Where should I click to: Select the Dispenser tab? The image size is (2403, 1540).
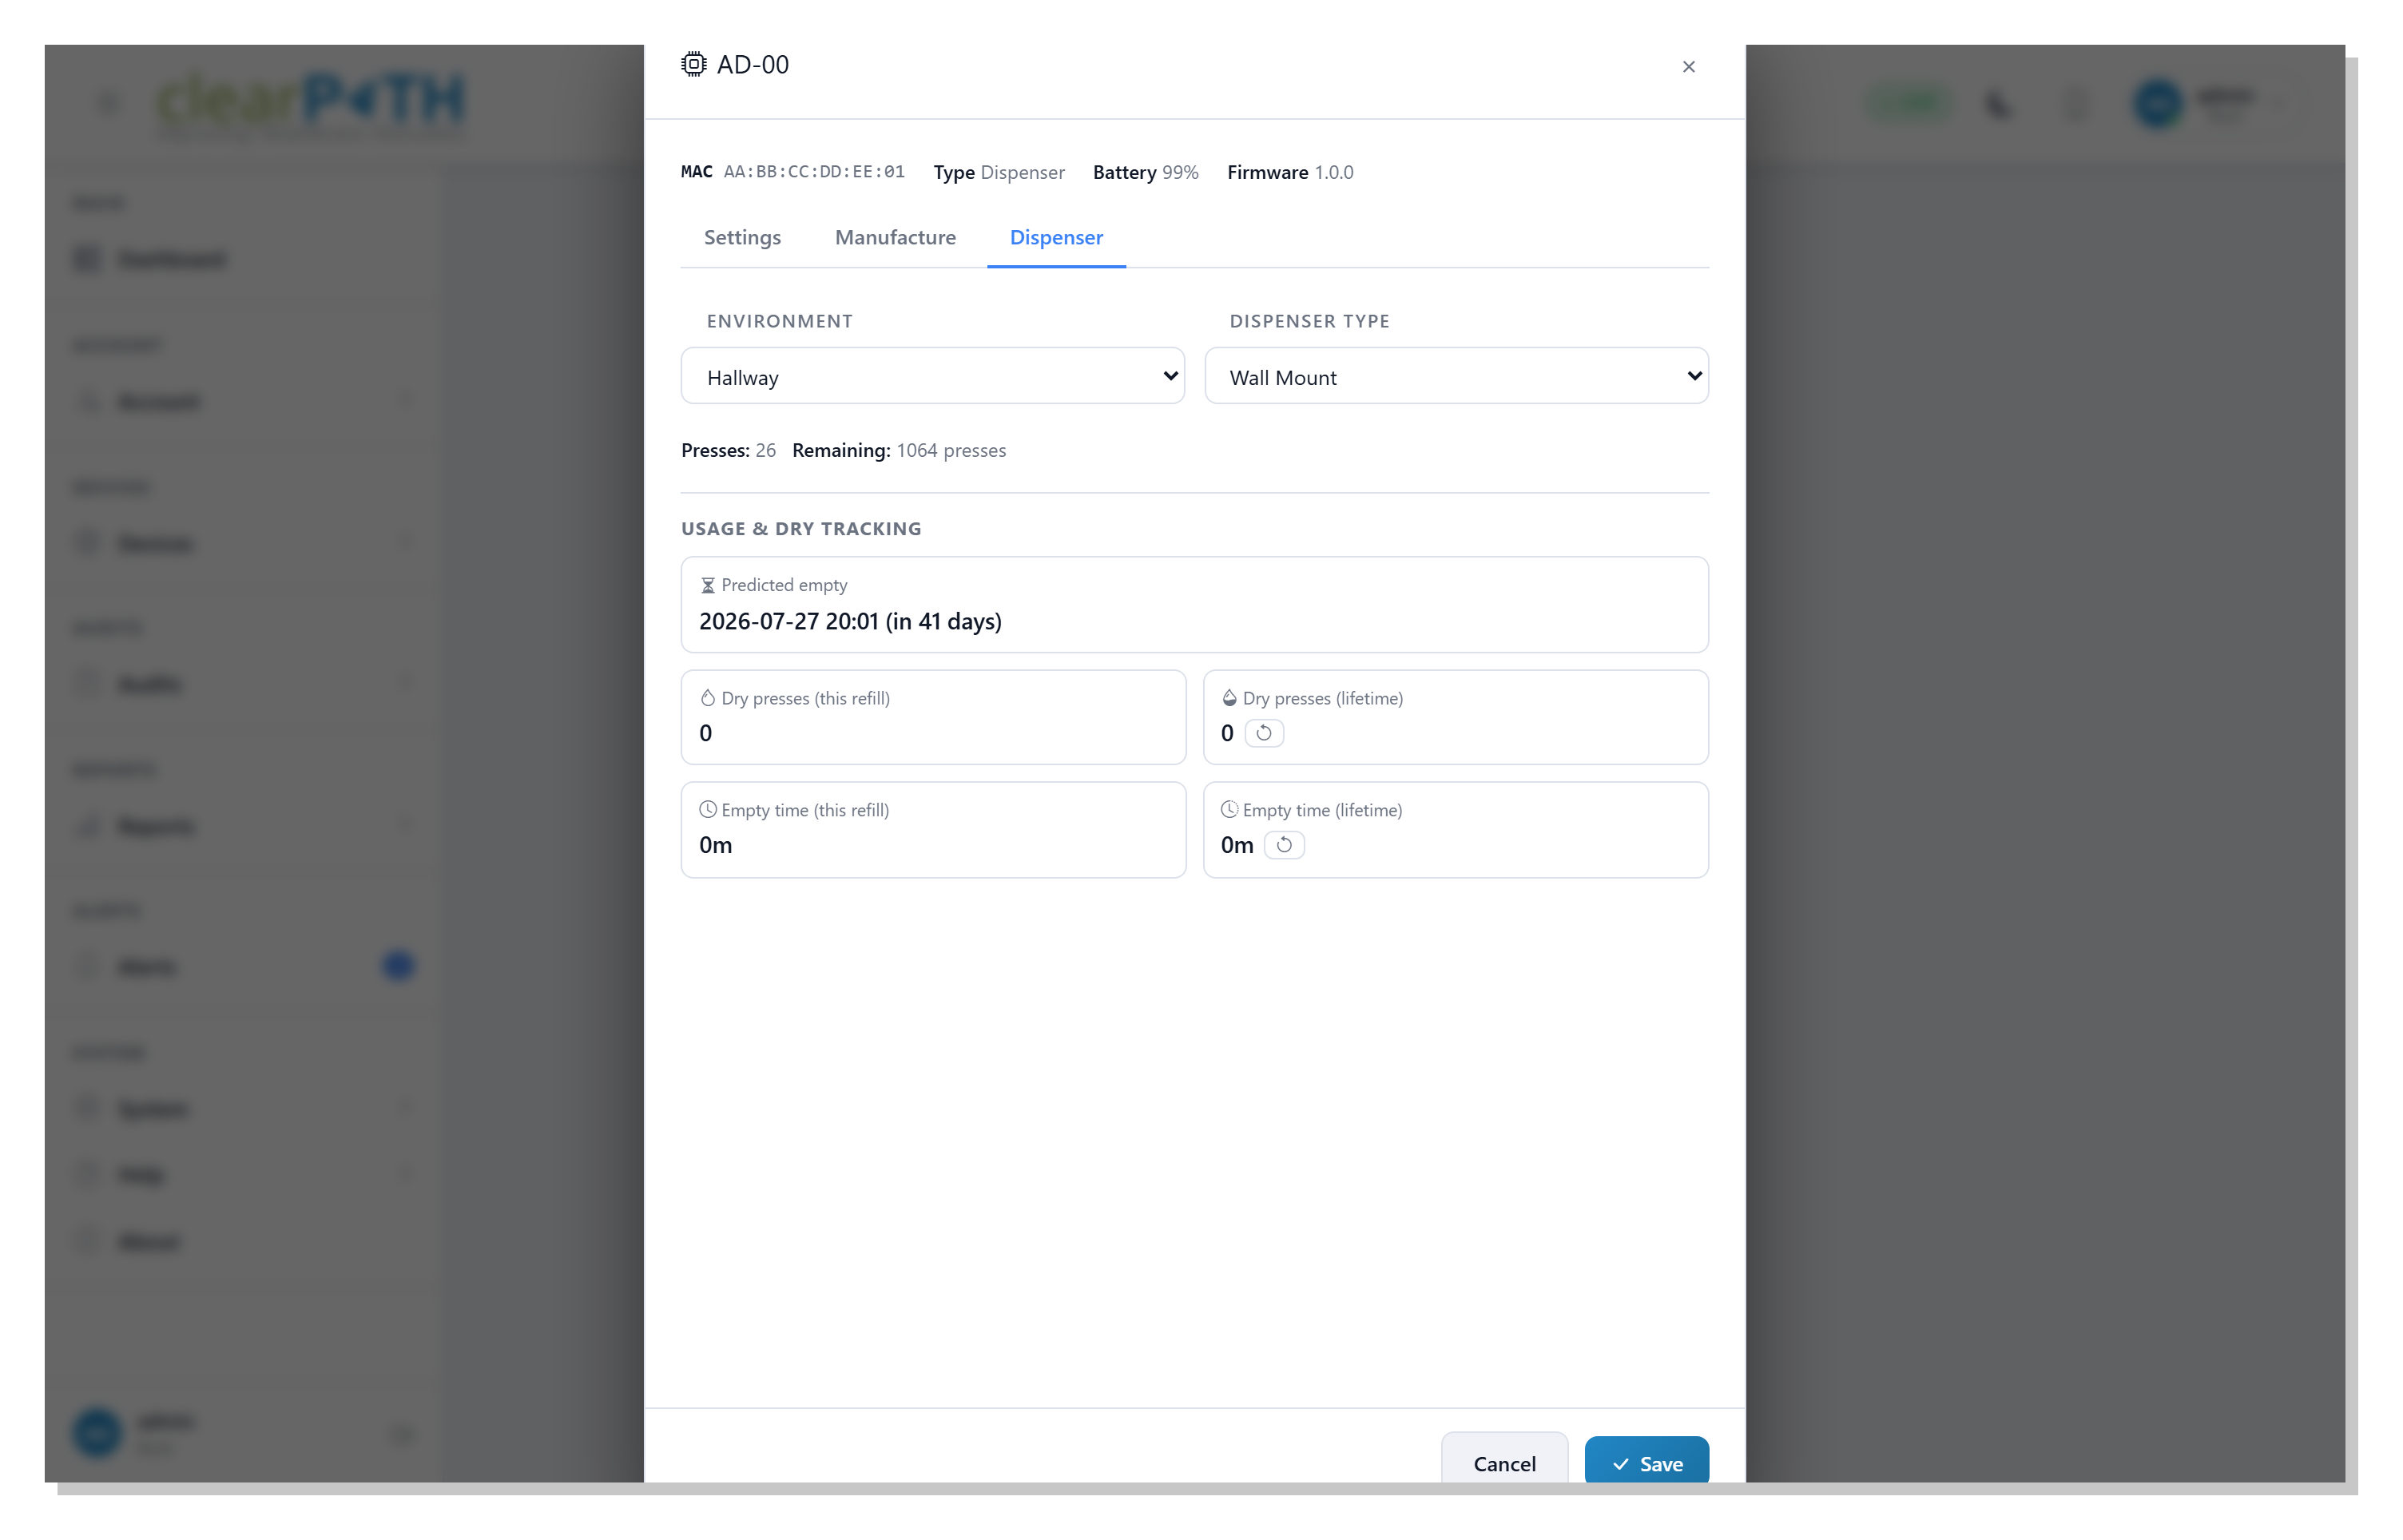[1056, 237]
